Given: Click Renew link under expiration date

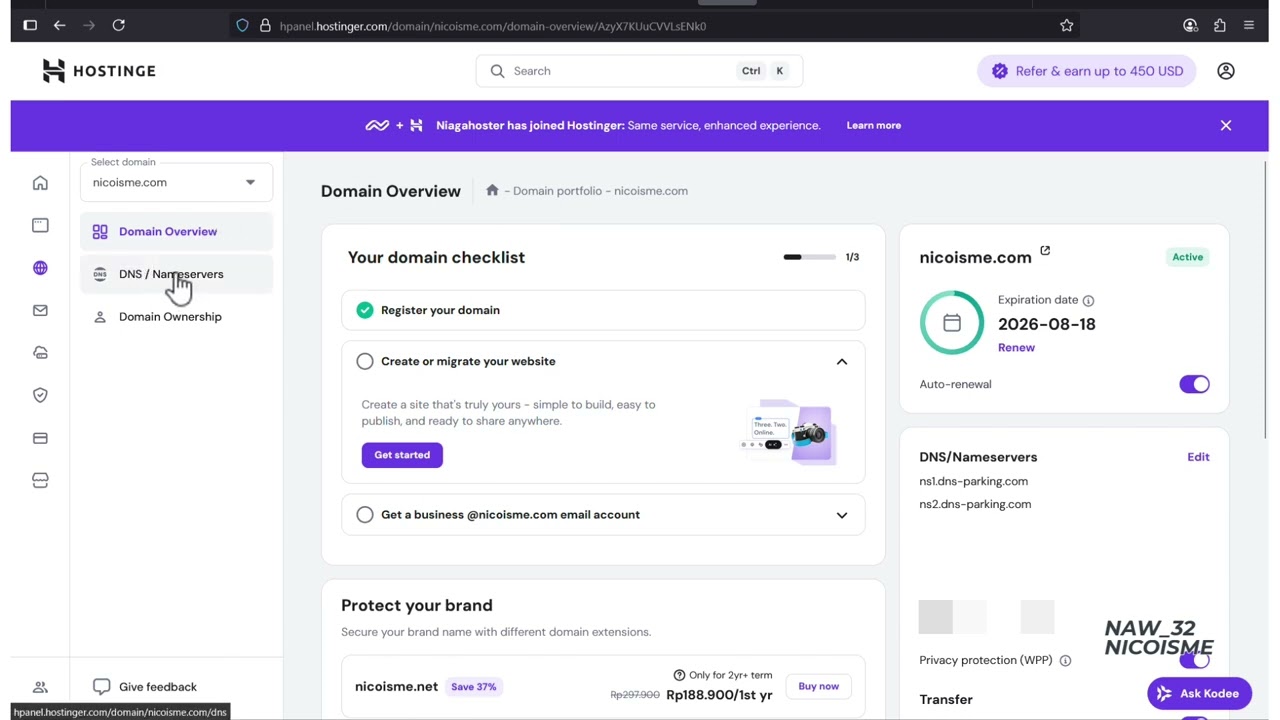Looking at the screenshot, I should click(1016, 347).
